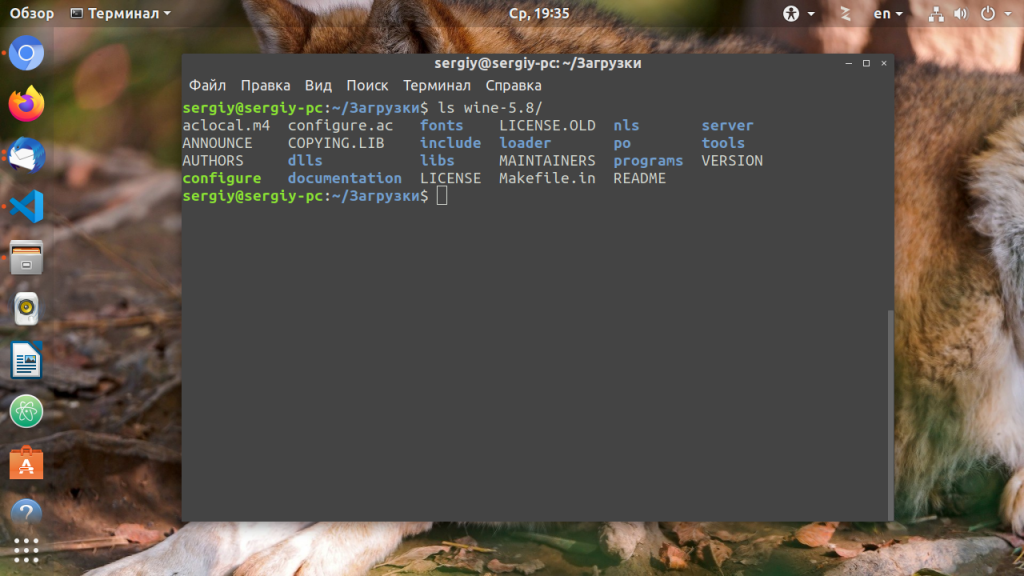Open the Справка menu in the terminal
Image resolution: width=1024 pixels, height=576 pixels.
[x=513, y=85]
